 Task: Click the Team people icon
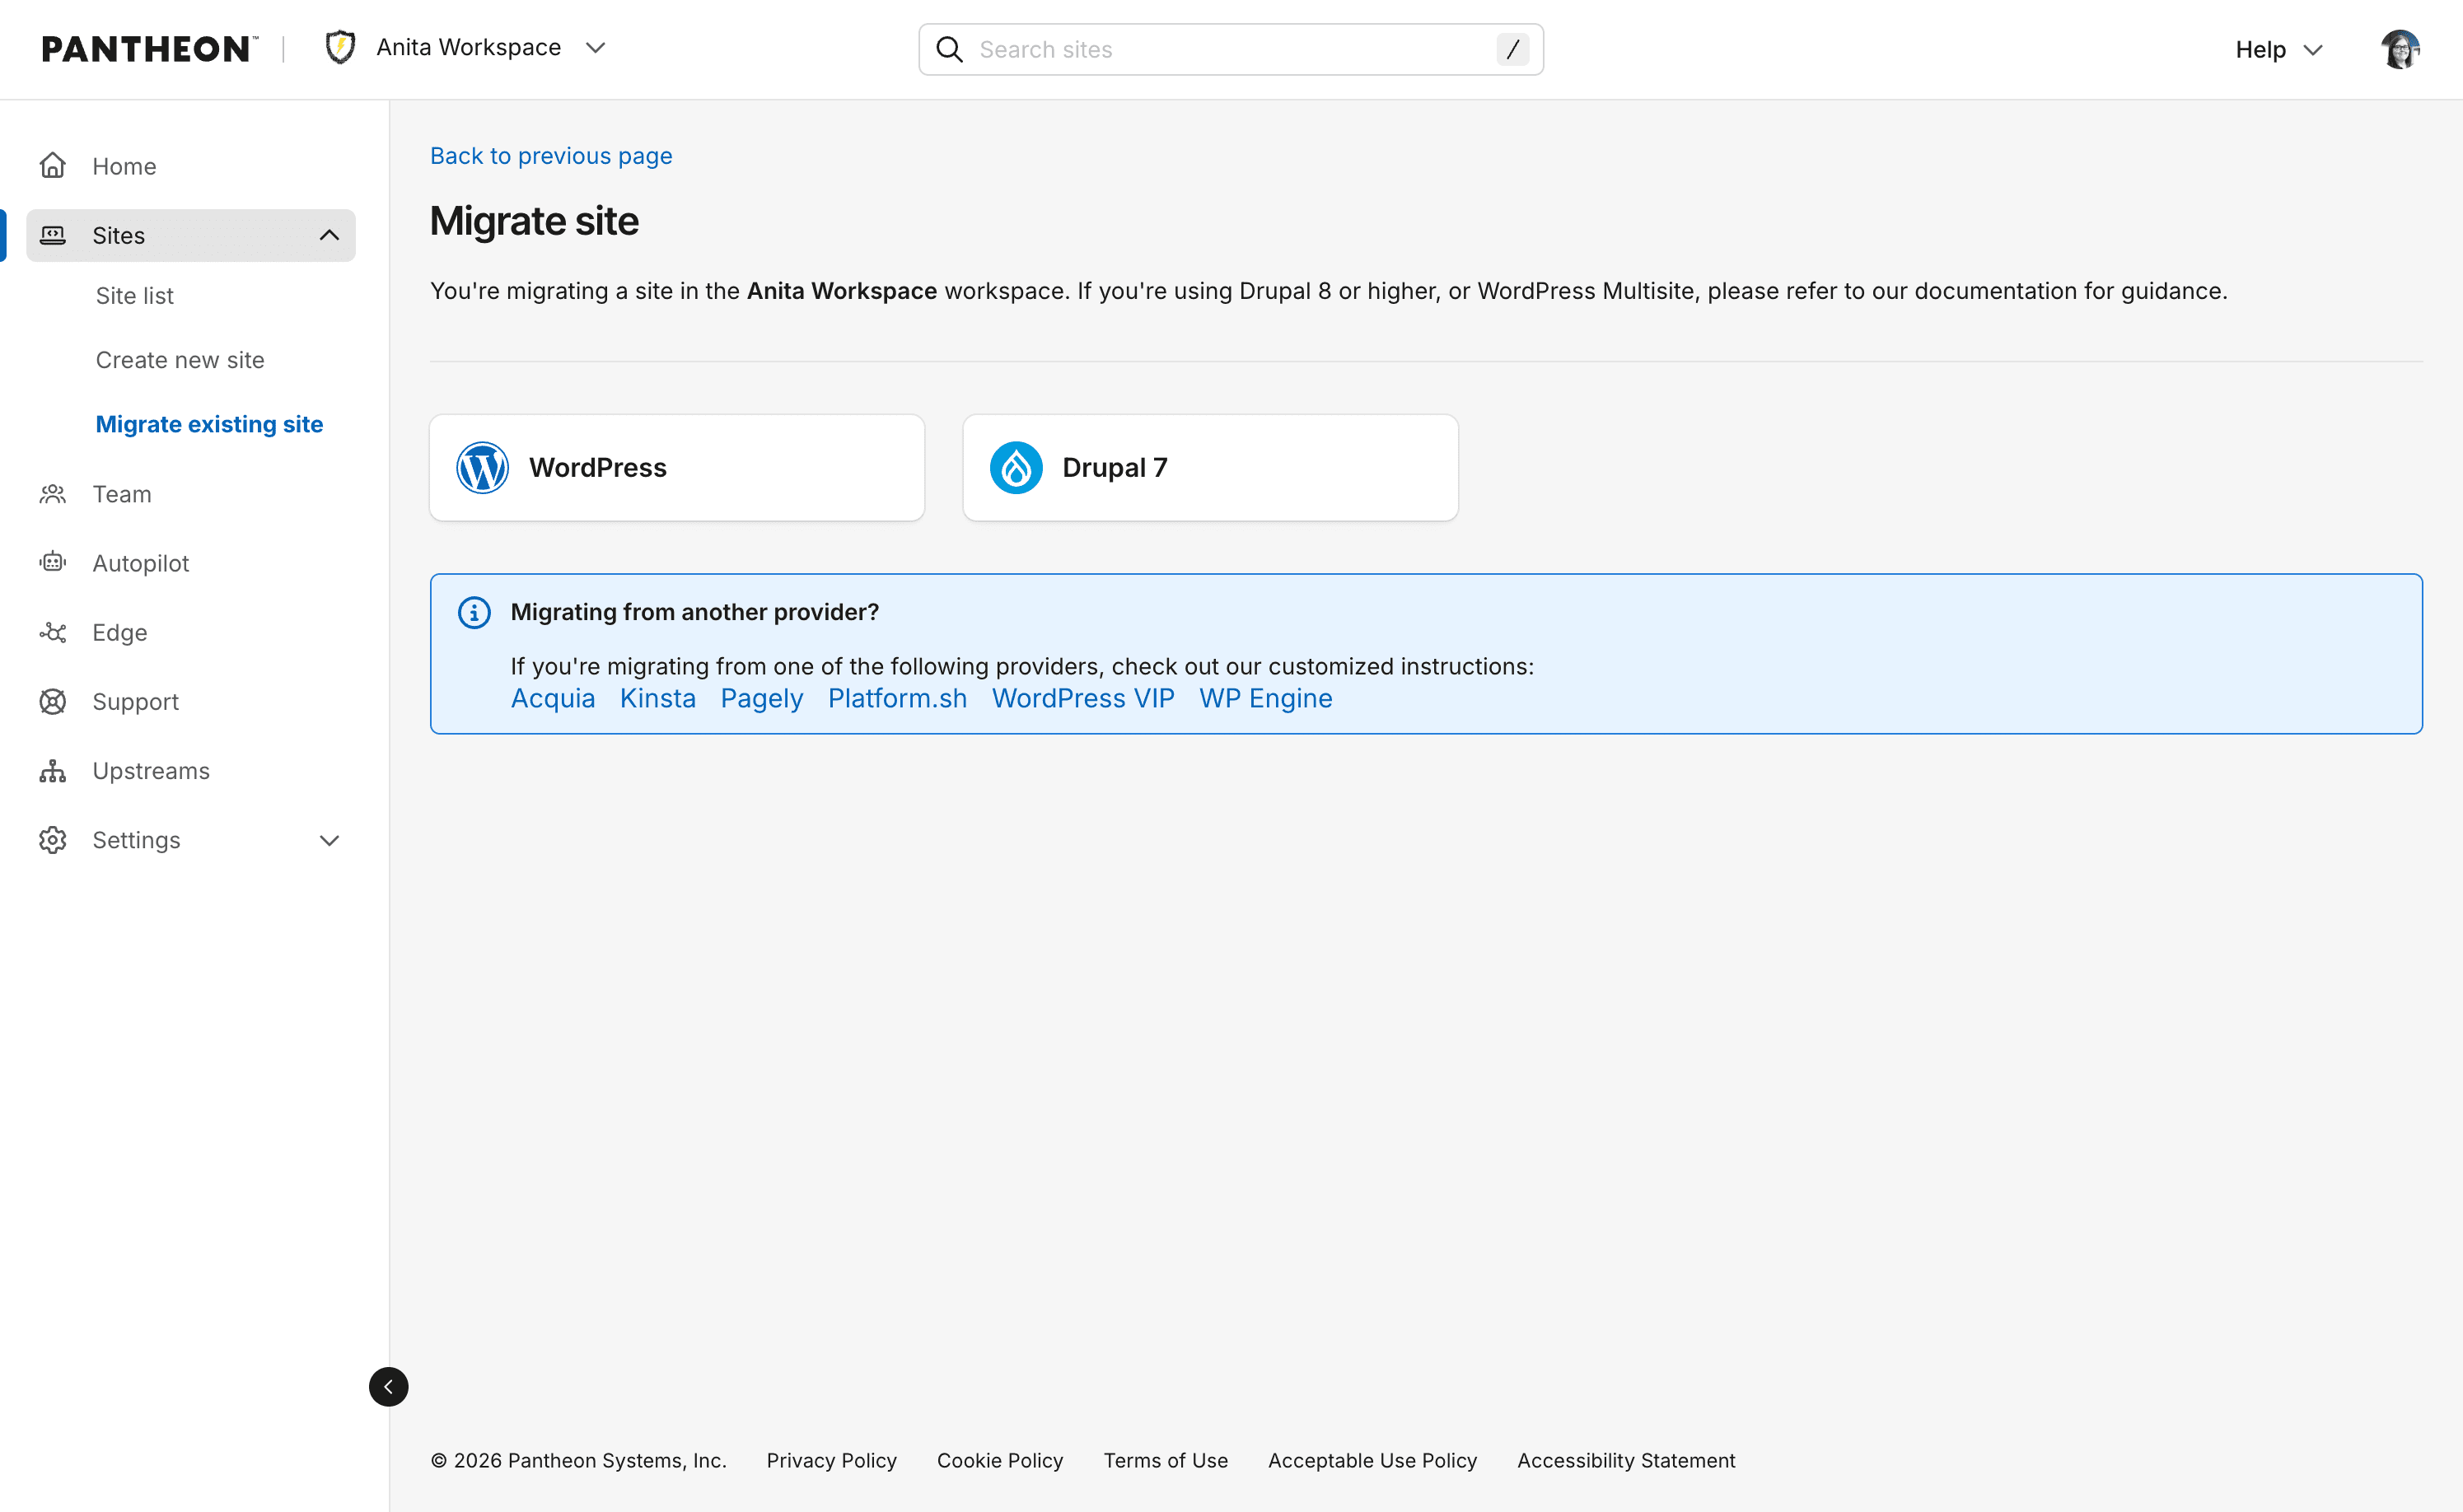click(53, 494)
